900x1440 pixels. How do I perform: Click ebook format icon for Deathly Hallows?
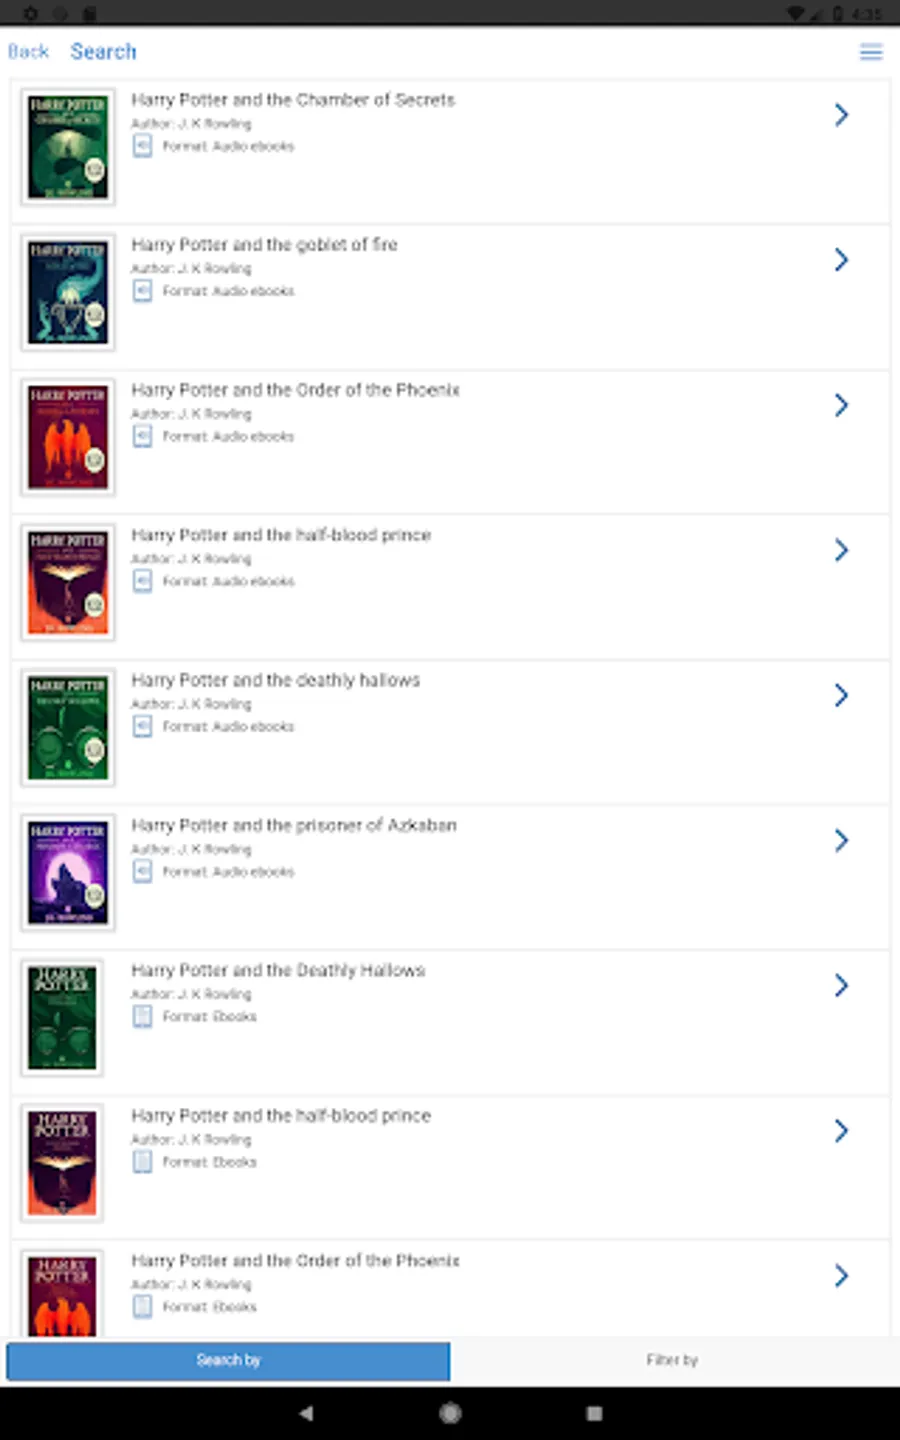[143, 1017]
